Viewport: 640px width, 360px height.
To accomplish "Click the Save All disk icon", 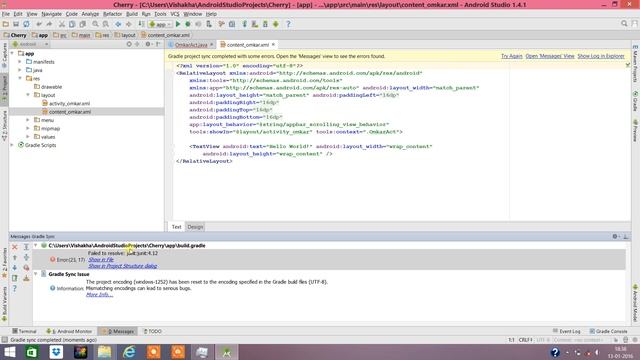I will 16,24.
